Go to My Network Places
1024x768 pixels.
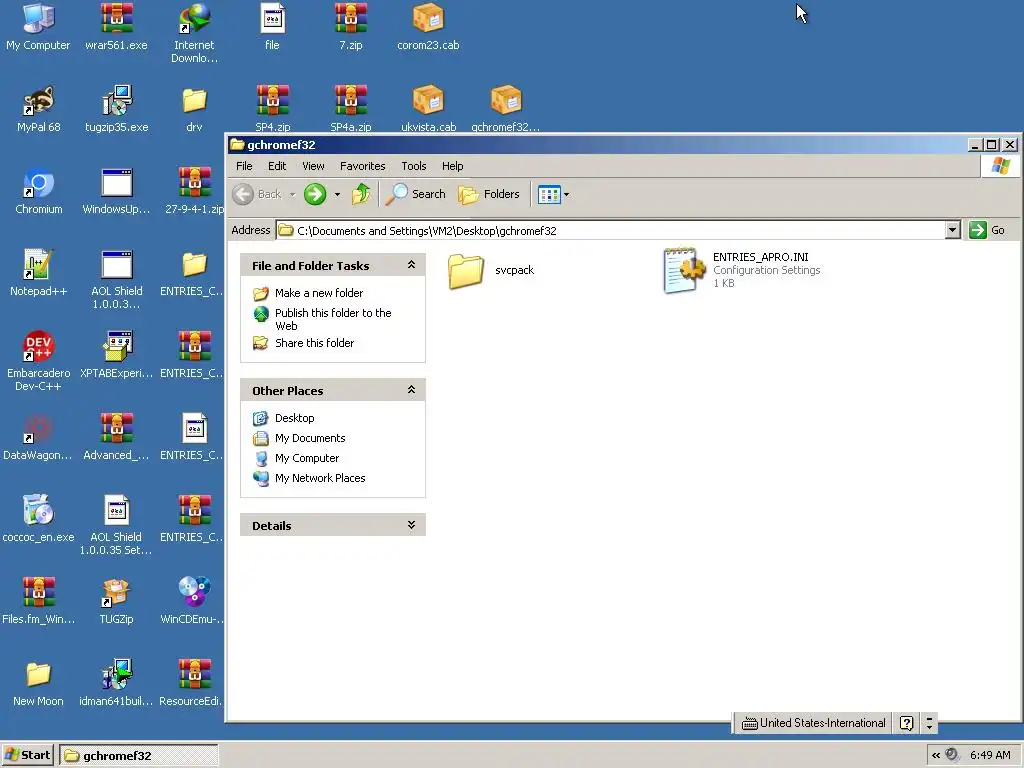(320, 478)
